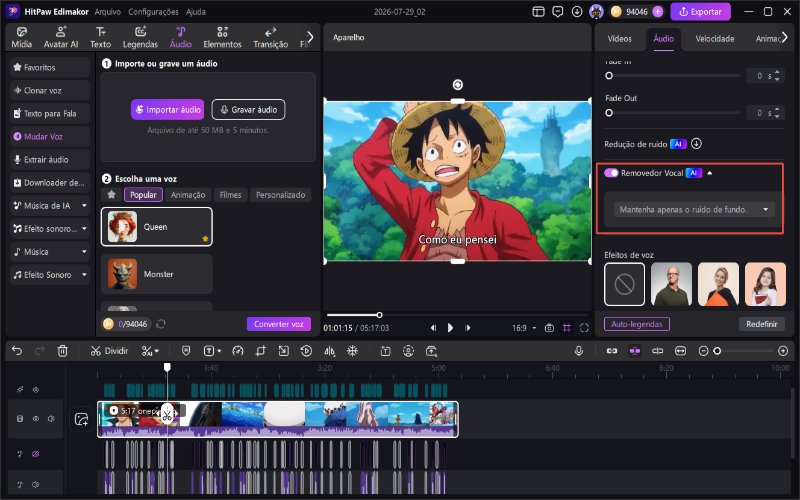Viewport: 800px width, 500px height.
Task: Collapse the Removedor Vocal section arrow
Action: tap(710, 173)
